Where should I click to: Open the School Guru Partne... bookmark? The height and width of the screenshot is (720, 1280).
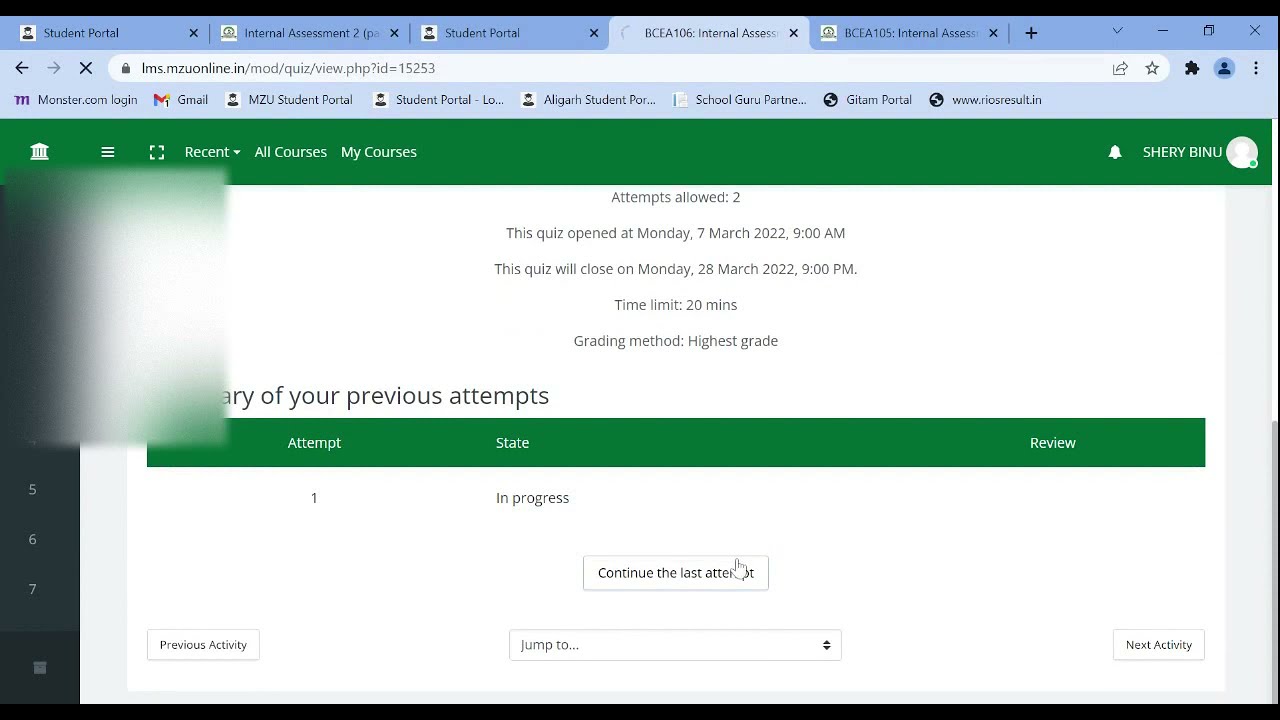coord(740,100)
